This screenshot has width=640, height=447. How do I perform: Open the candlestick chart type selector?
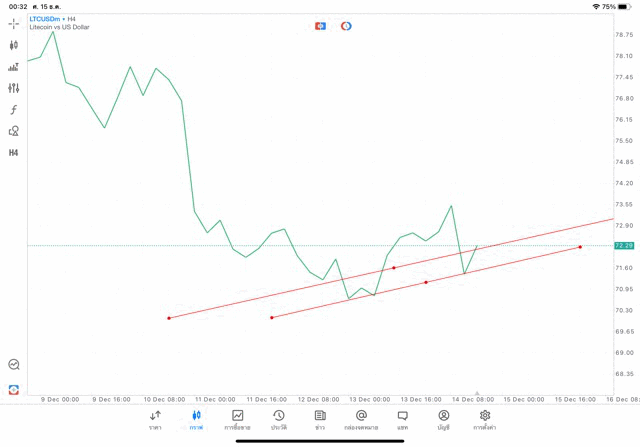[14, 45]
